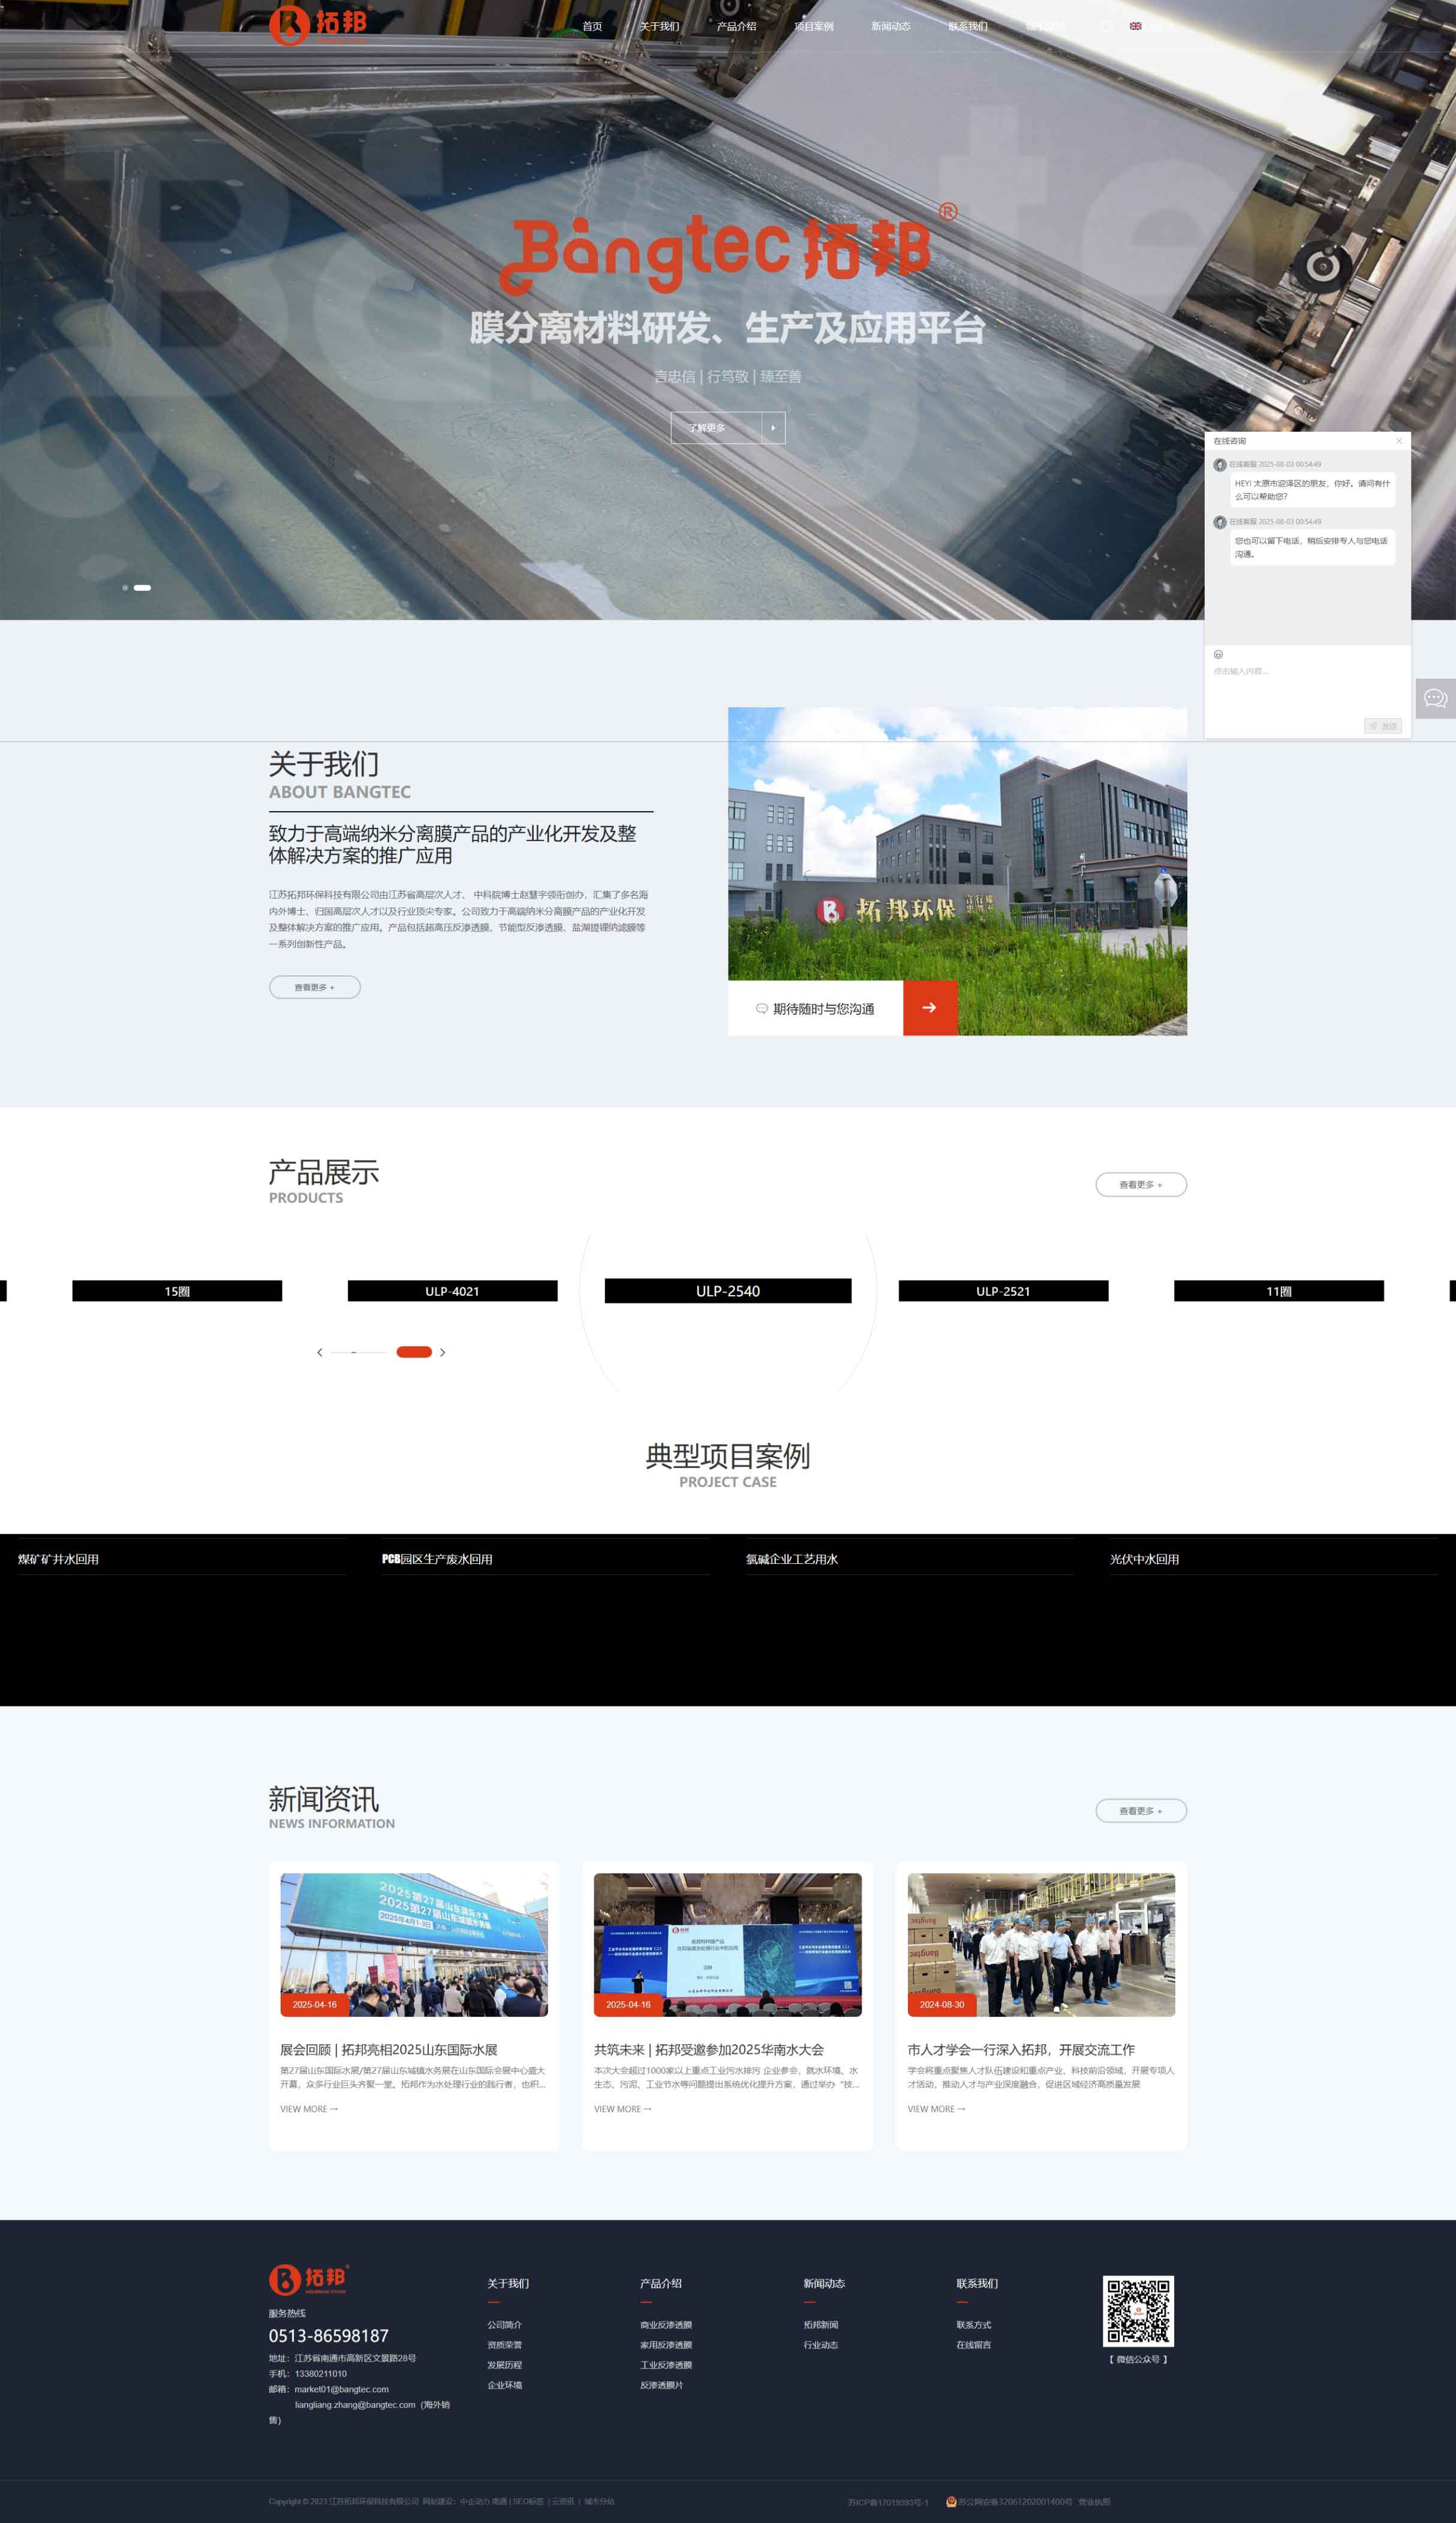The width and height of the screenshot is (1456, 2523).
Task: Open the 煤矿矿井水回用 project case
Action: 58,1559
